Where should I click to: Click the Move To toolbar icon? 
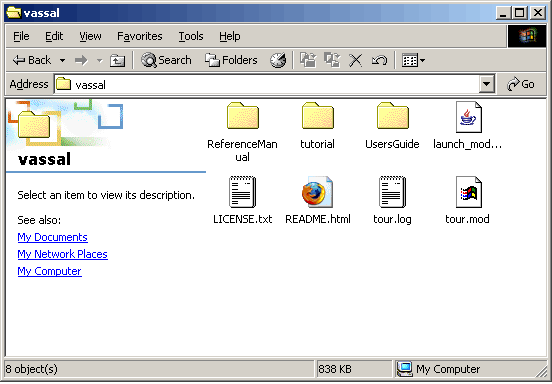[x=308, y=60]
